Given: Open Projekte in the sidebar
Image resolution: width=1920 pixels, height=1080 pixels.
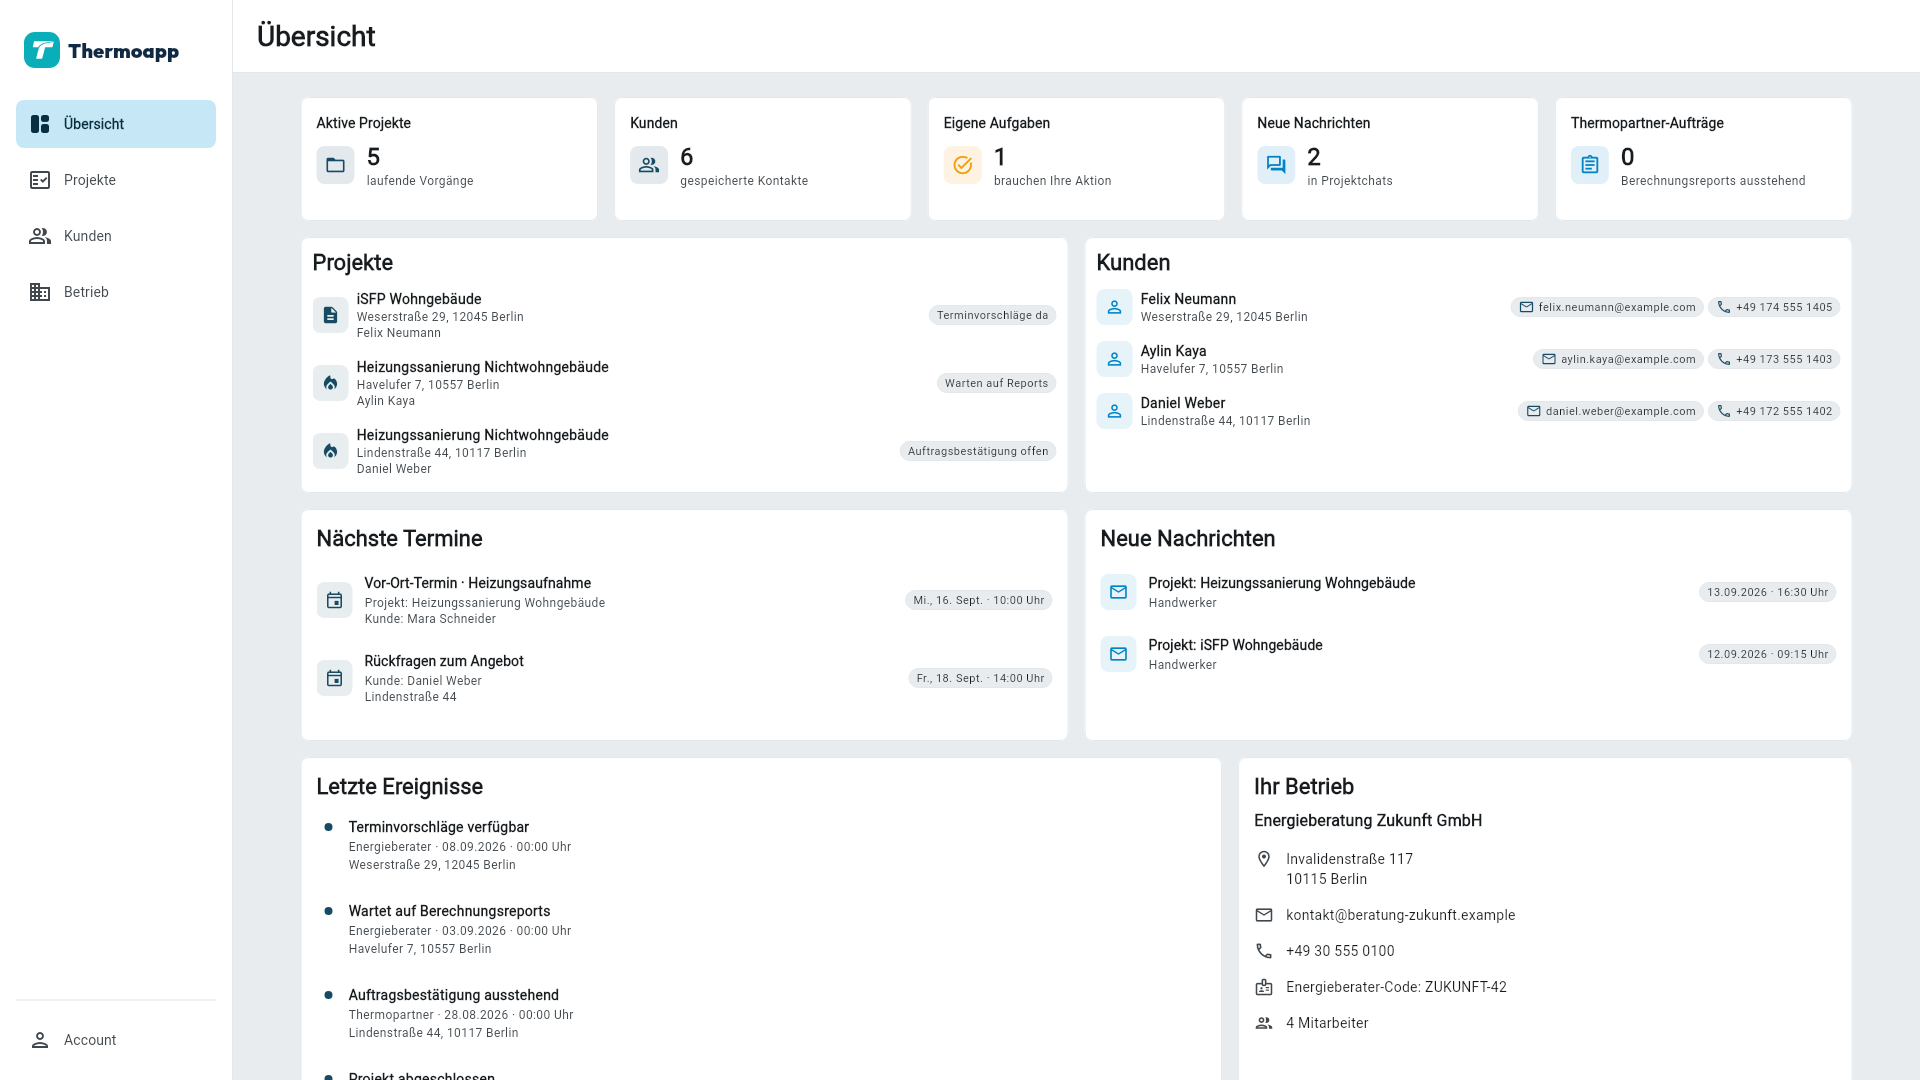Looking at the screenshot, I should (116, 180).
